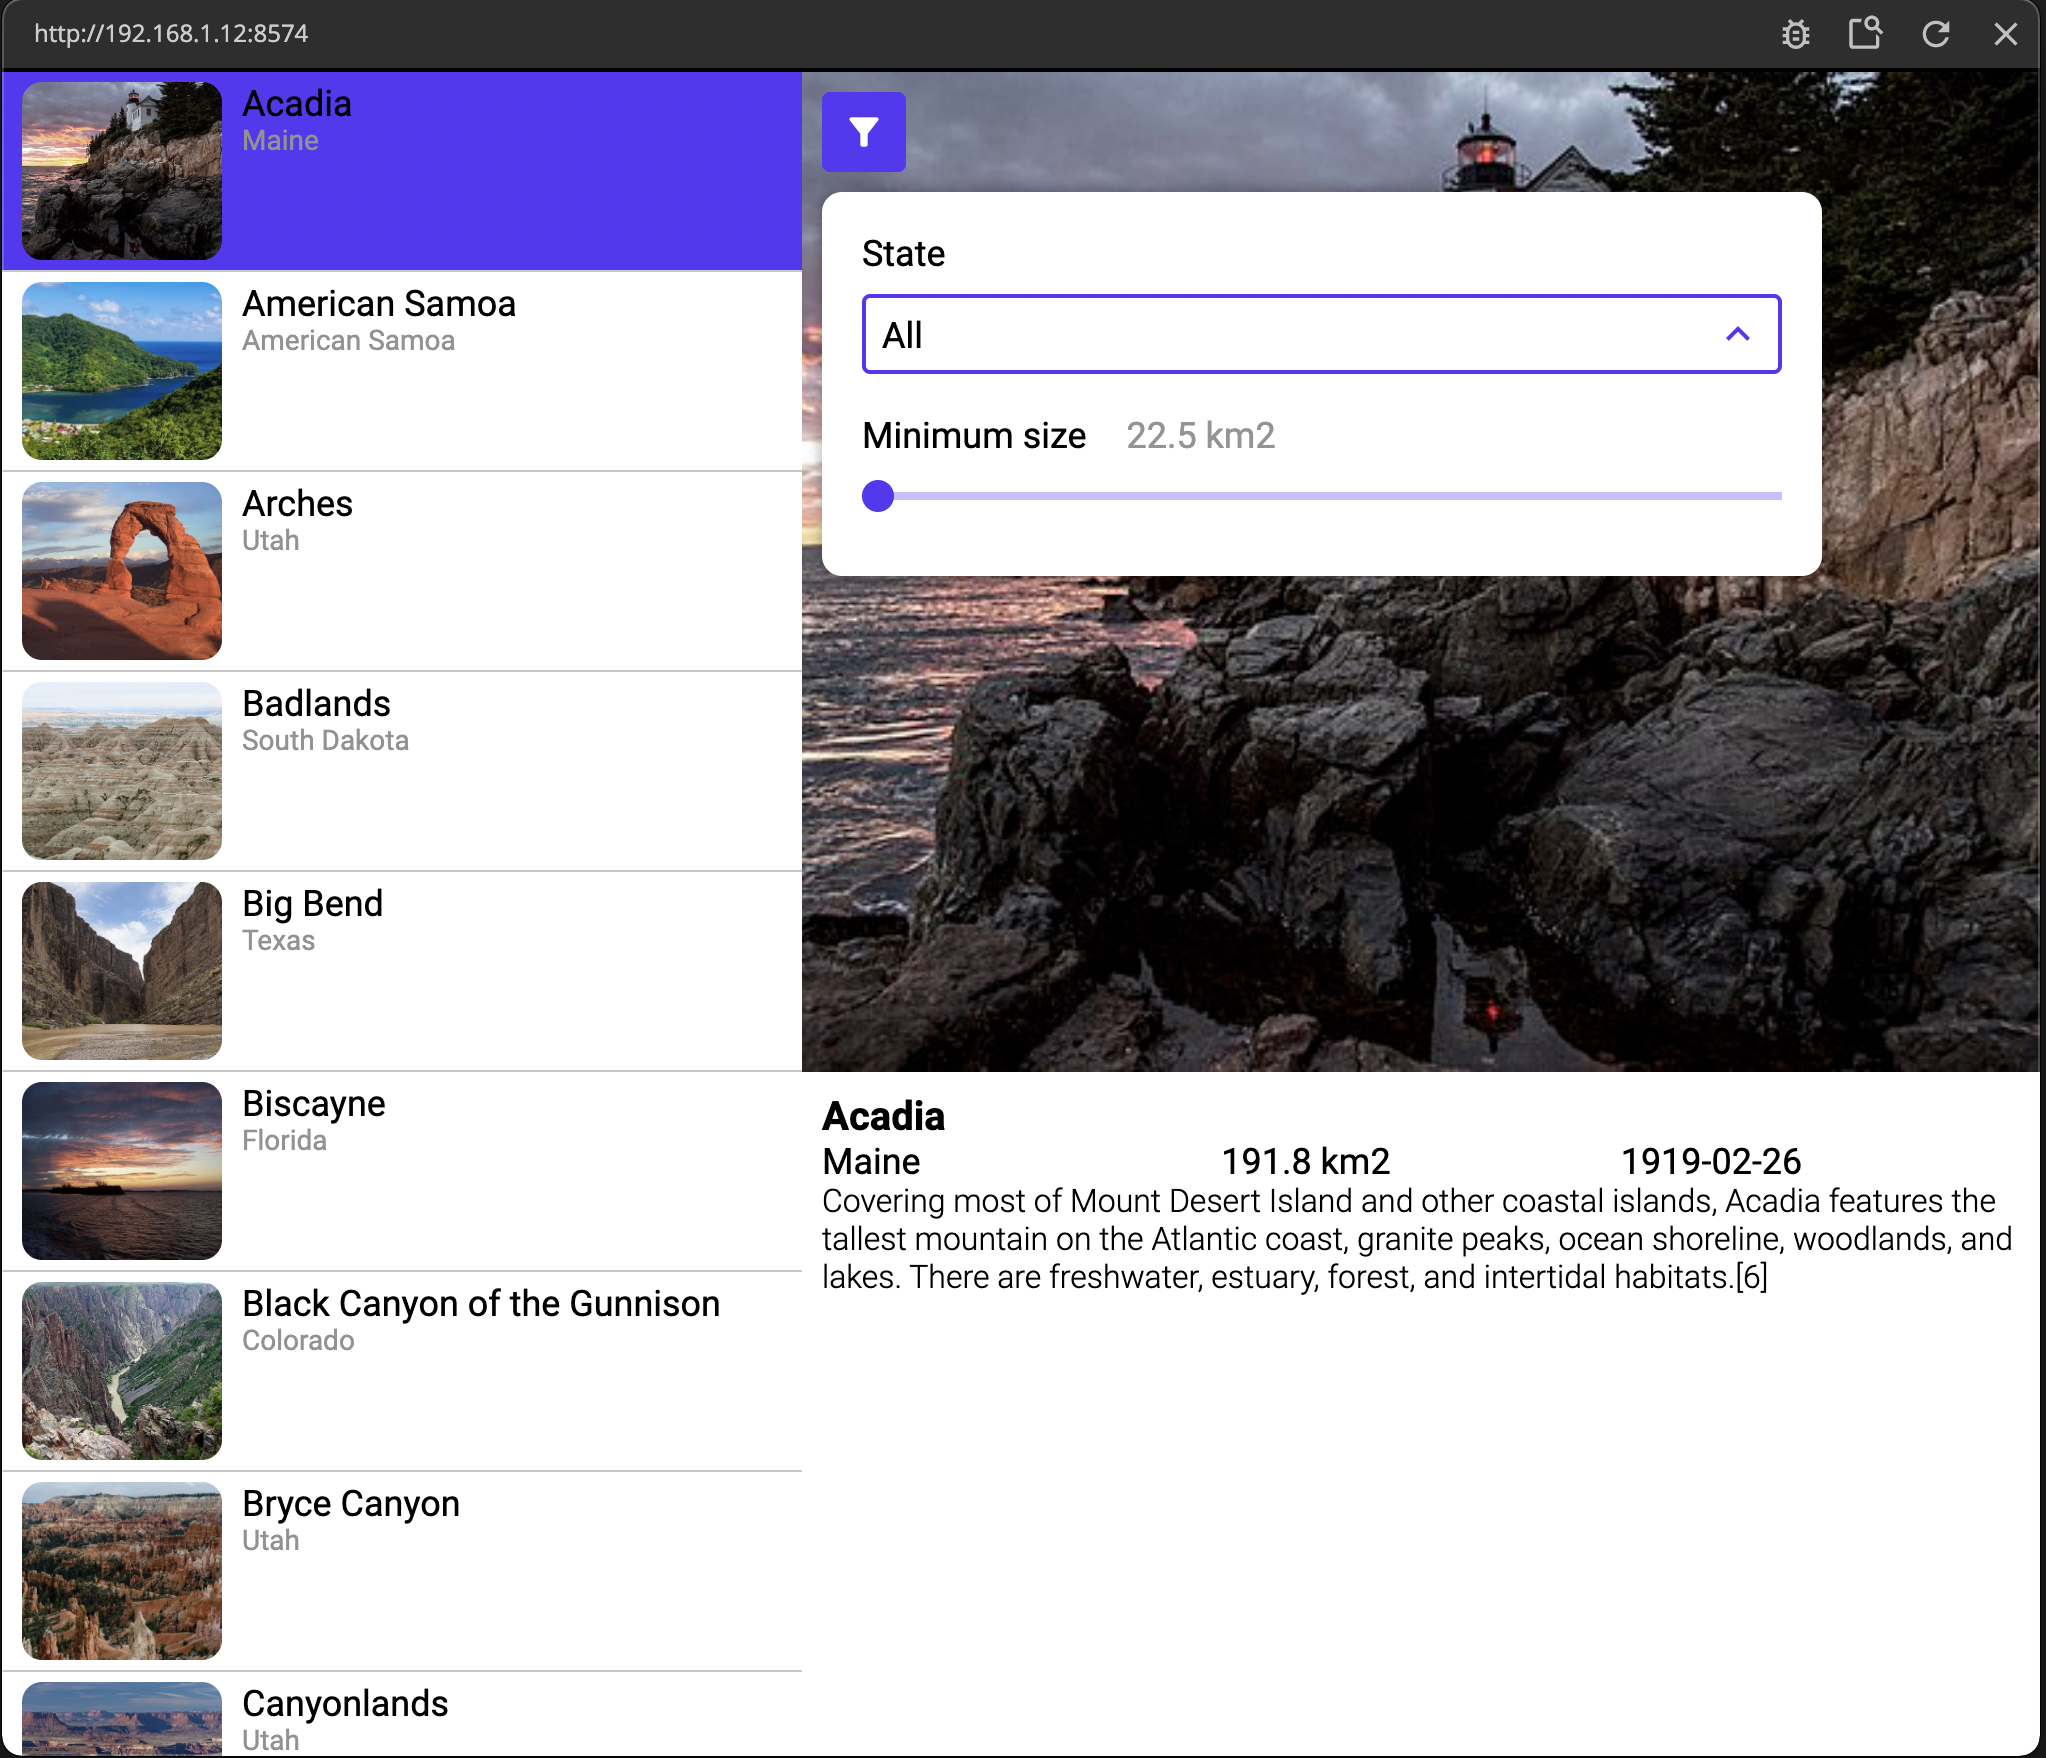
Task: Click the Bryce Canyon thumbnail image
Action: pyautogui.click(x=122, y=1571)
